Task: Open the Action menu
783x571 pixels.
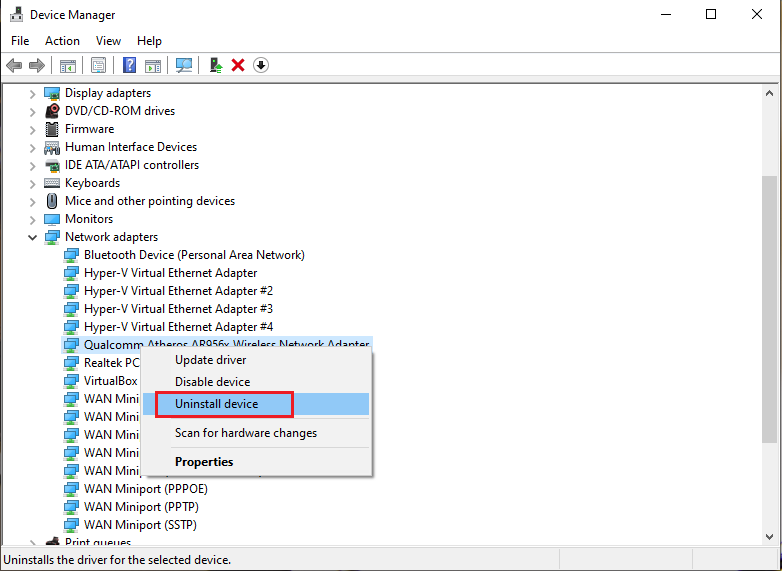Action: point(62,41)
